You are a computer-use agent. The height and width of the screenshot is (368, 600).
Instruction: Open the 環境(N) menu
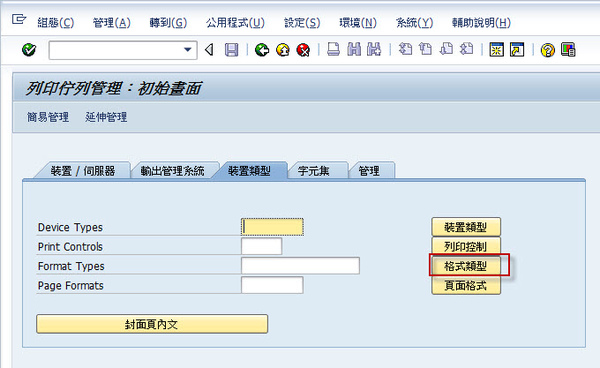tap(358, 23)
